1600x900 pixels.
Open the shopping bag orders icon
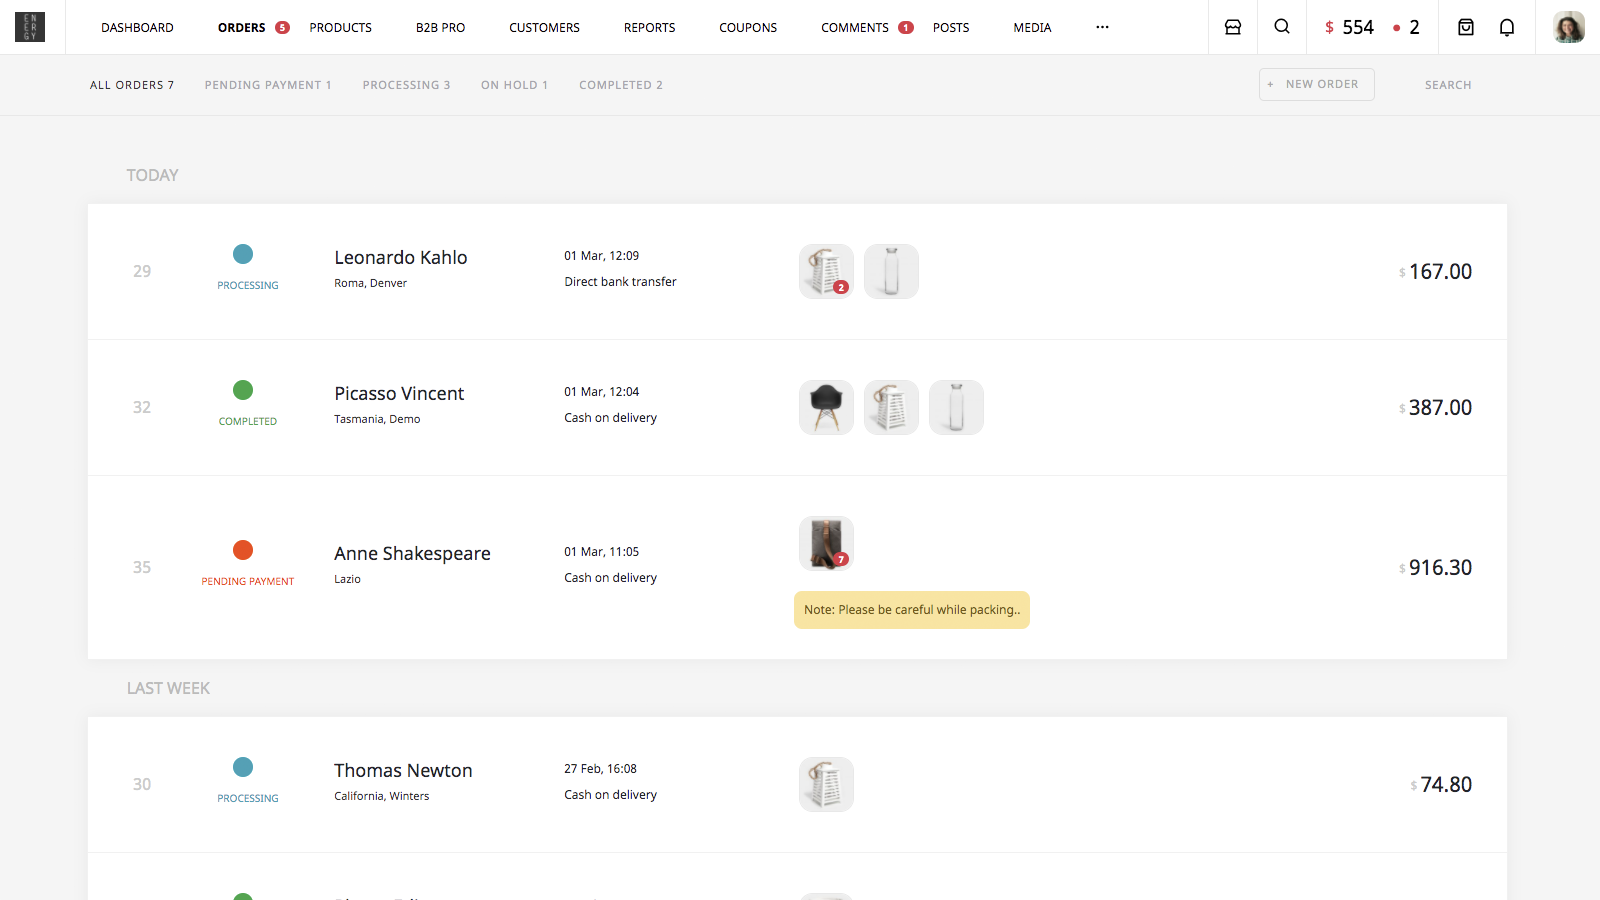point(1466,27)
